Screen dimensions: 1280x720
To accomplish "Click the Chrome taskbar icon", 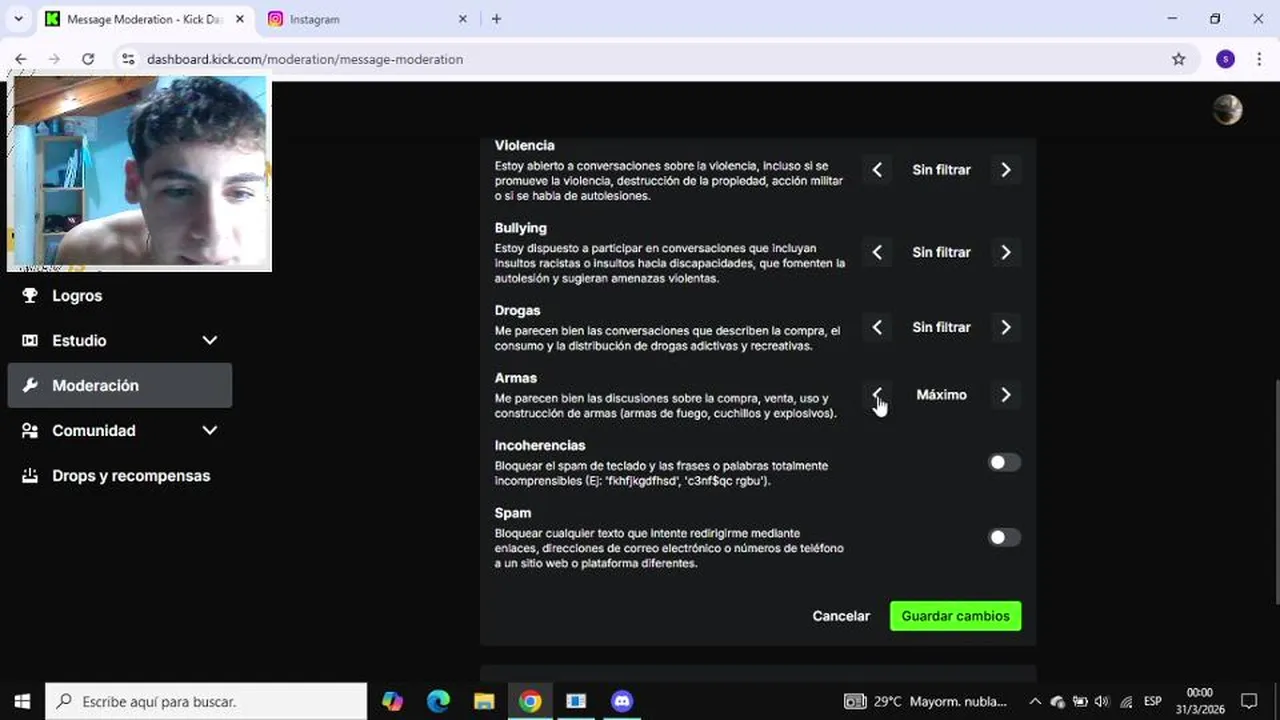I will click(x=530, y=701).
